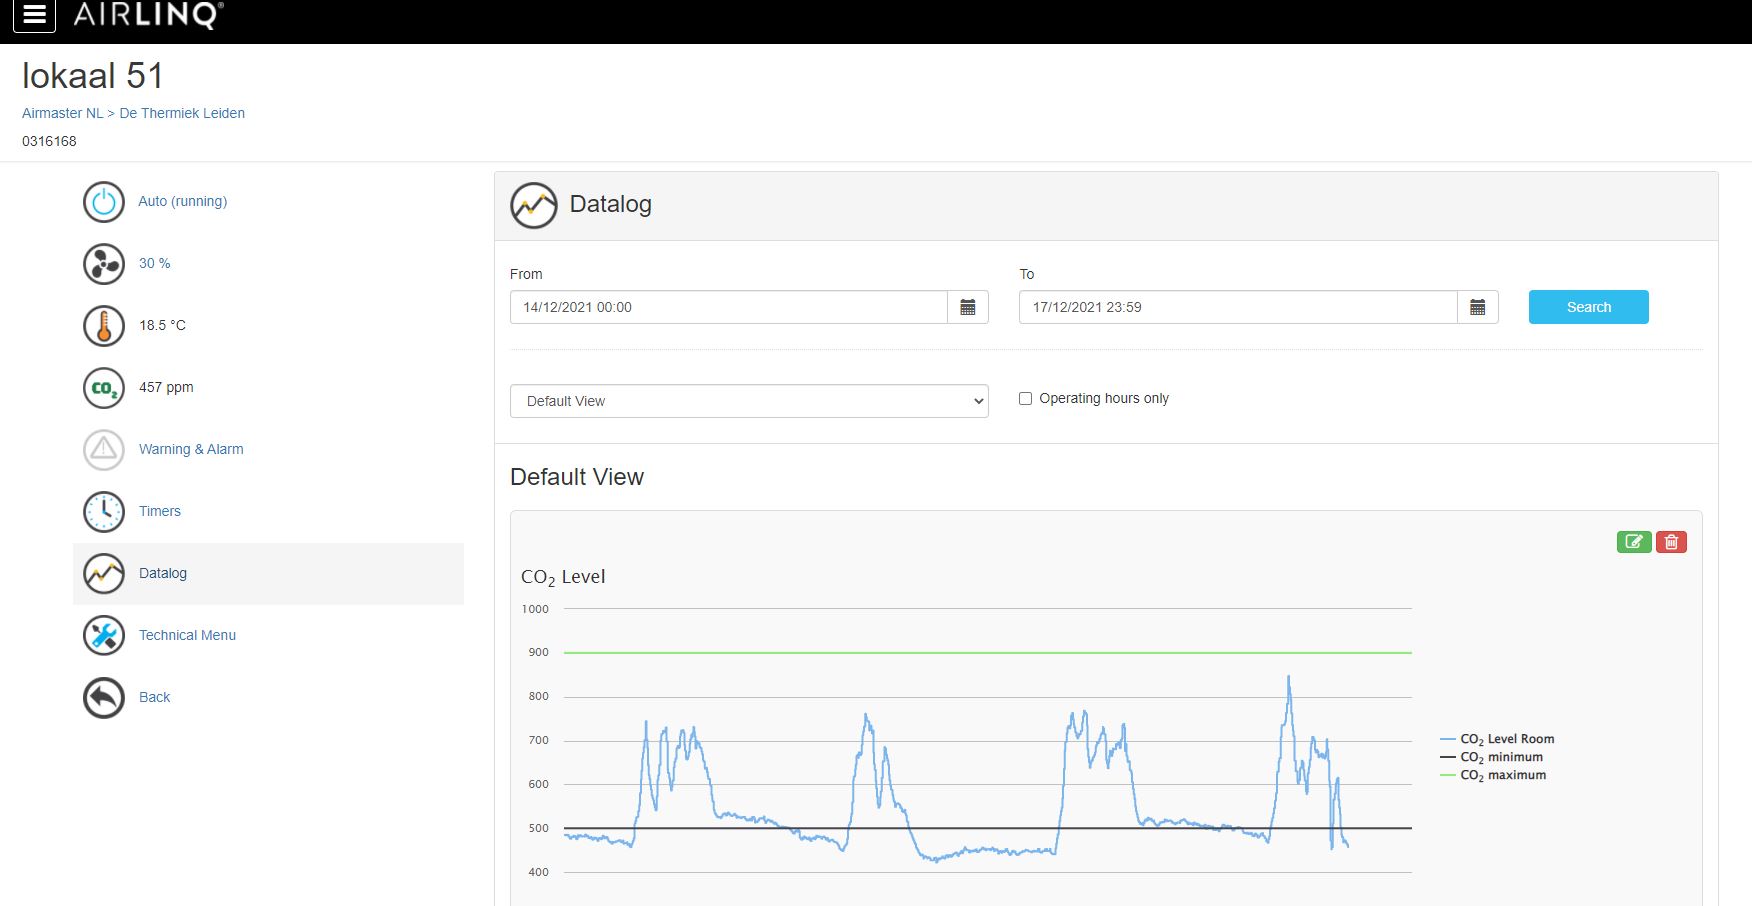This screenshot has height=906, width=1752.
Task: Open the Timers menu item
Action: click(x=160, y=511)
